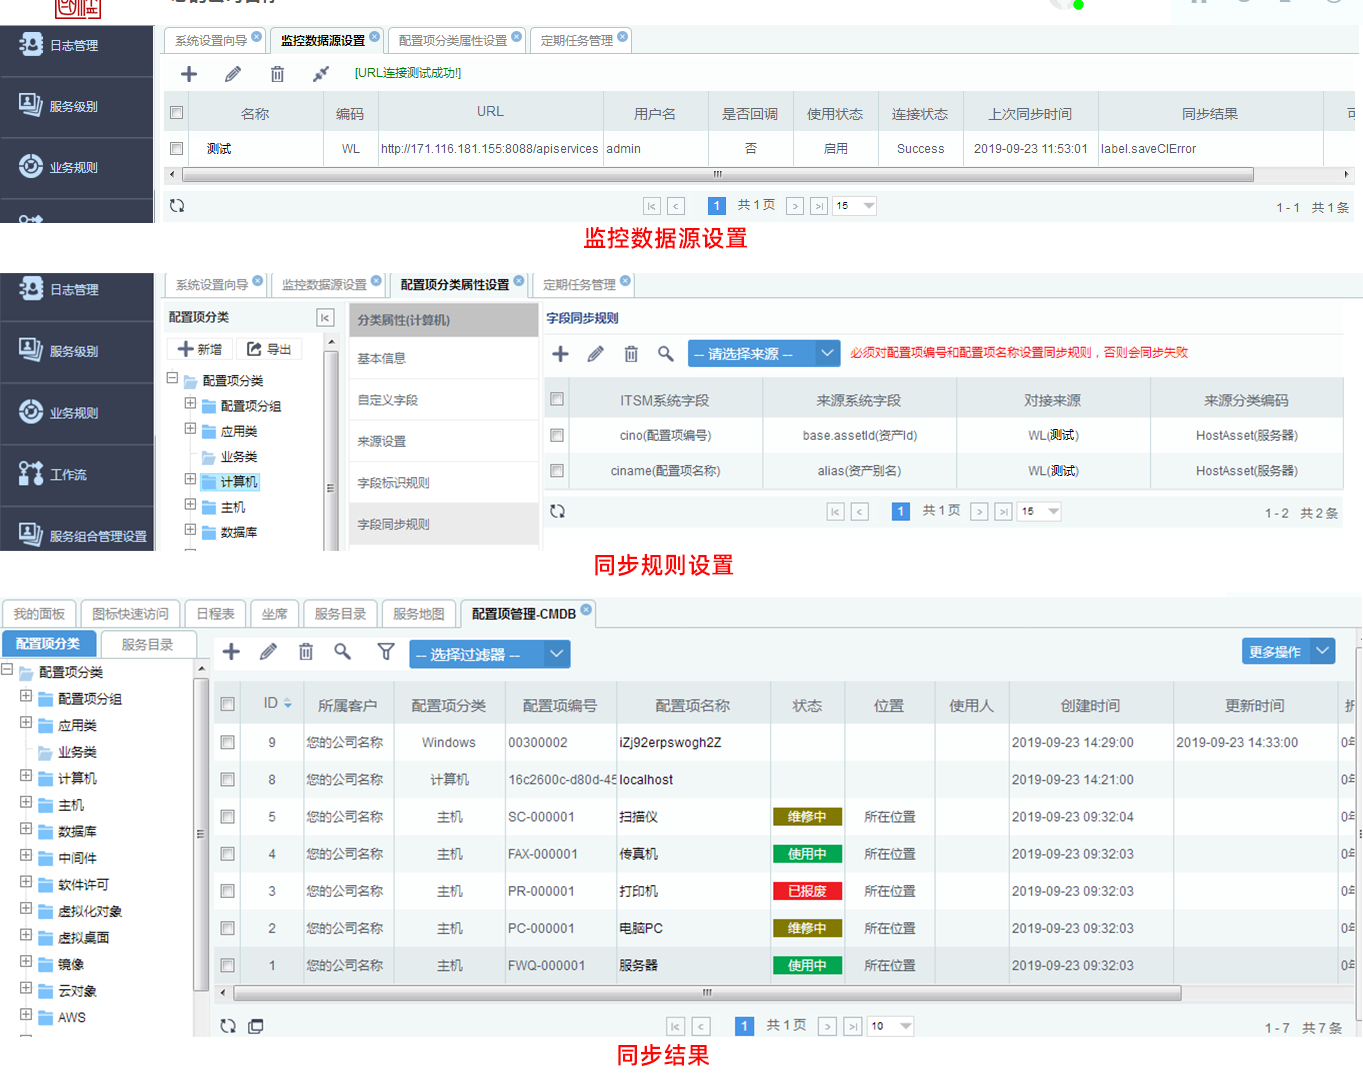The image size is (1363, 1082).
Task: Select 字段标识规则 in attribute menu
Action: tap(444, 483)
